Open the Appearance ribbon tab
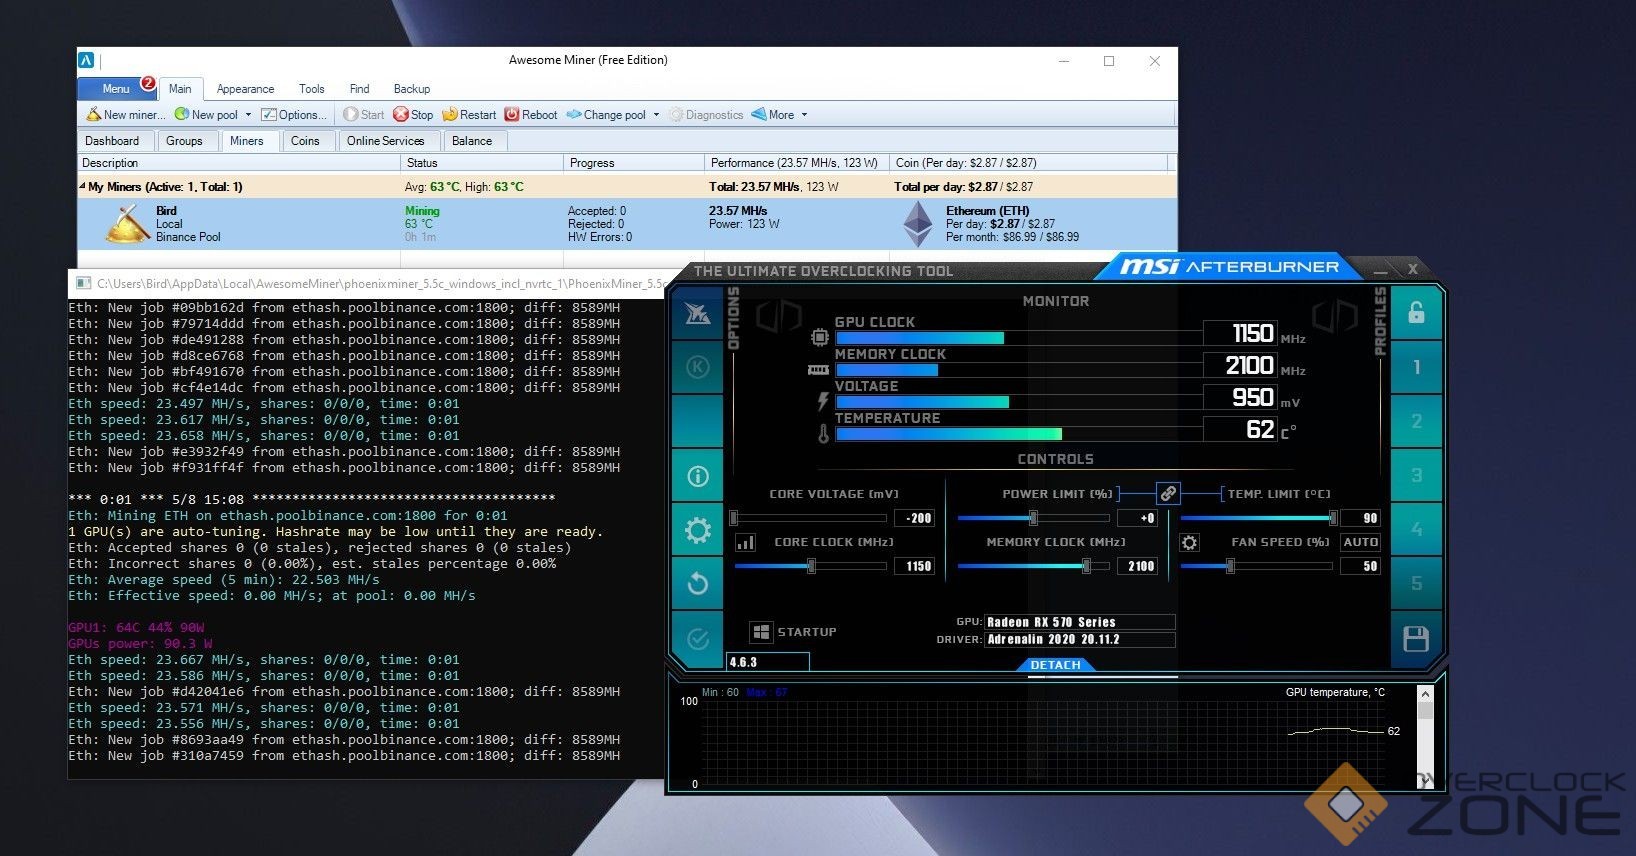Screen dimensions: 1636x856 (x=245, y=89)
